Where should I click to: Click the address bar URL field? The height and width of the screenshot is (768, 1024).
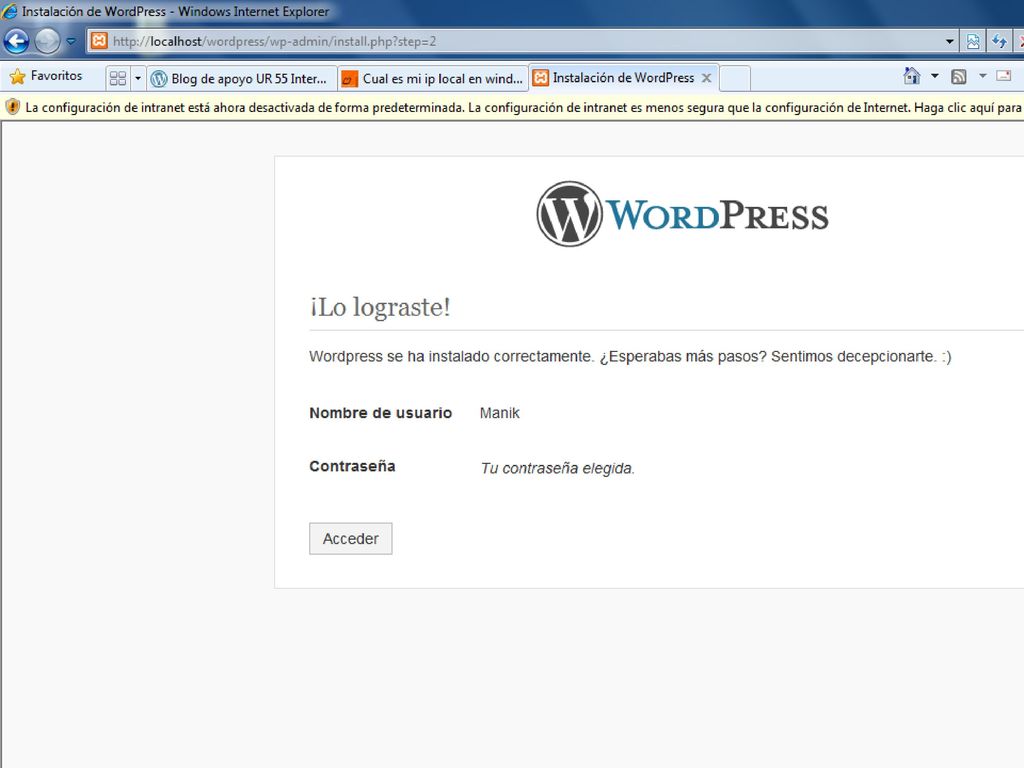point(522,41)
